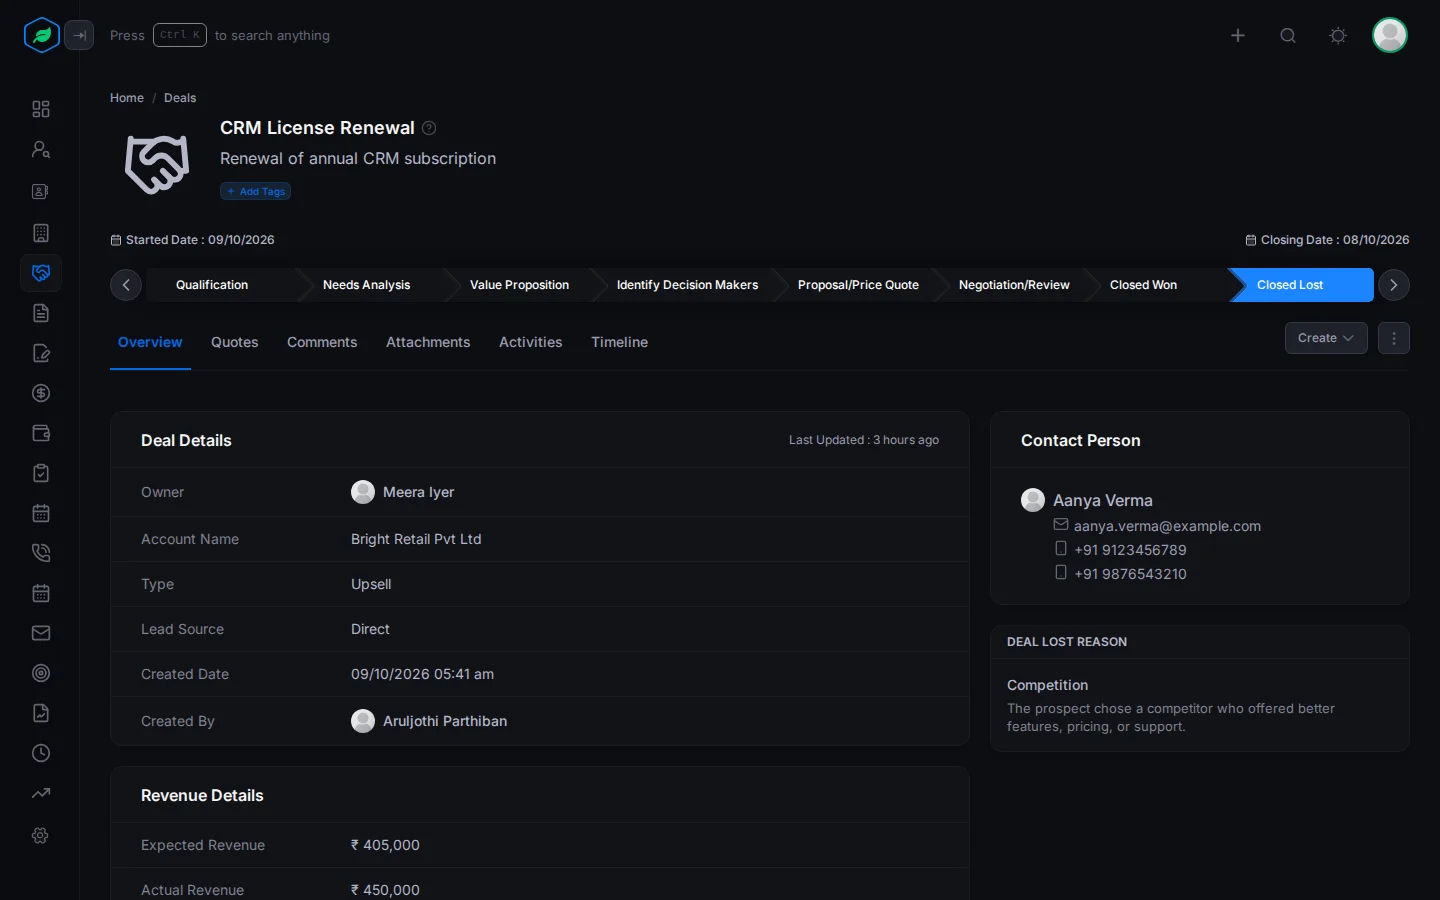Open the settings gear sidebar icon
The height and width of the screenshot is (900, 1440).
click(x=41, y=835)
